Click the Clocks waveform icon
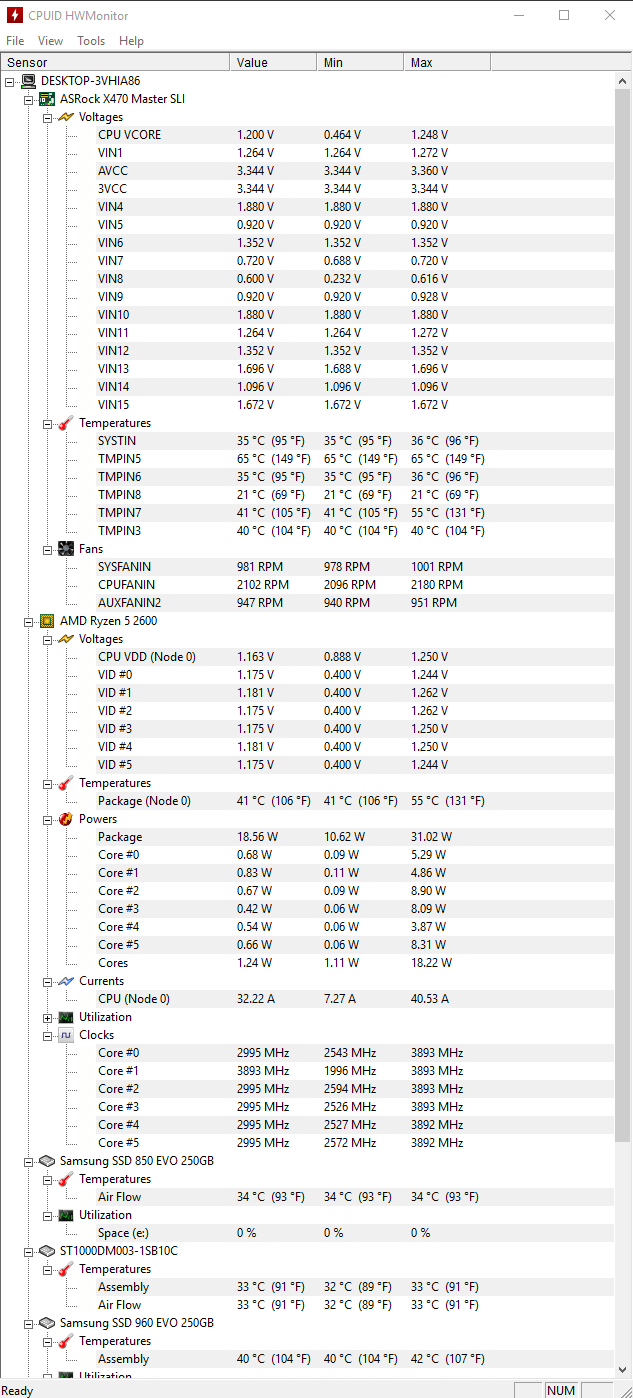 coord(66,1035)
